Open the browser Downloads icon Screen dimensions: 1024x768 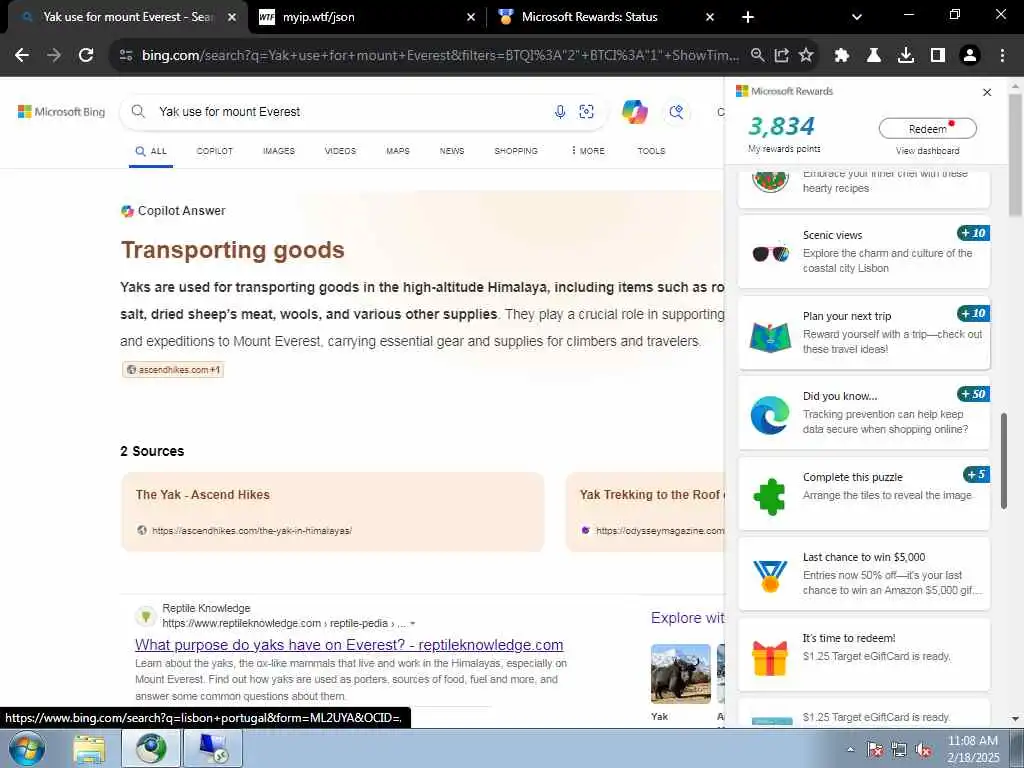tap(906, 56)
